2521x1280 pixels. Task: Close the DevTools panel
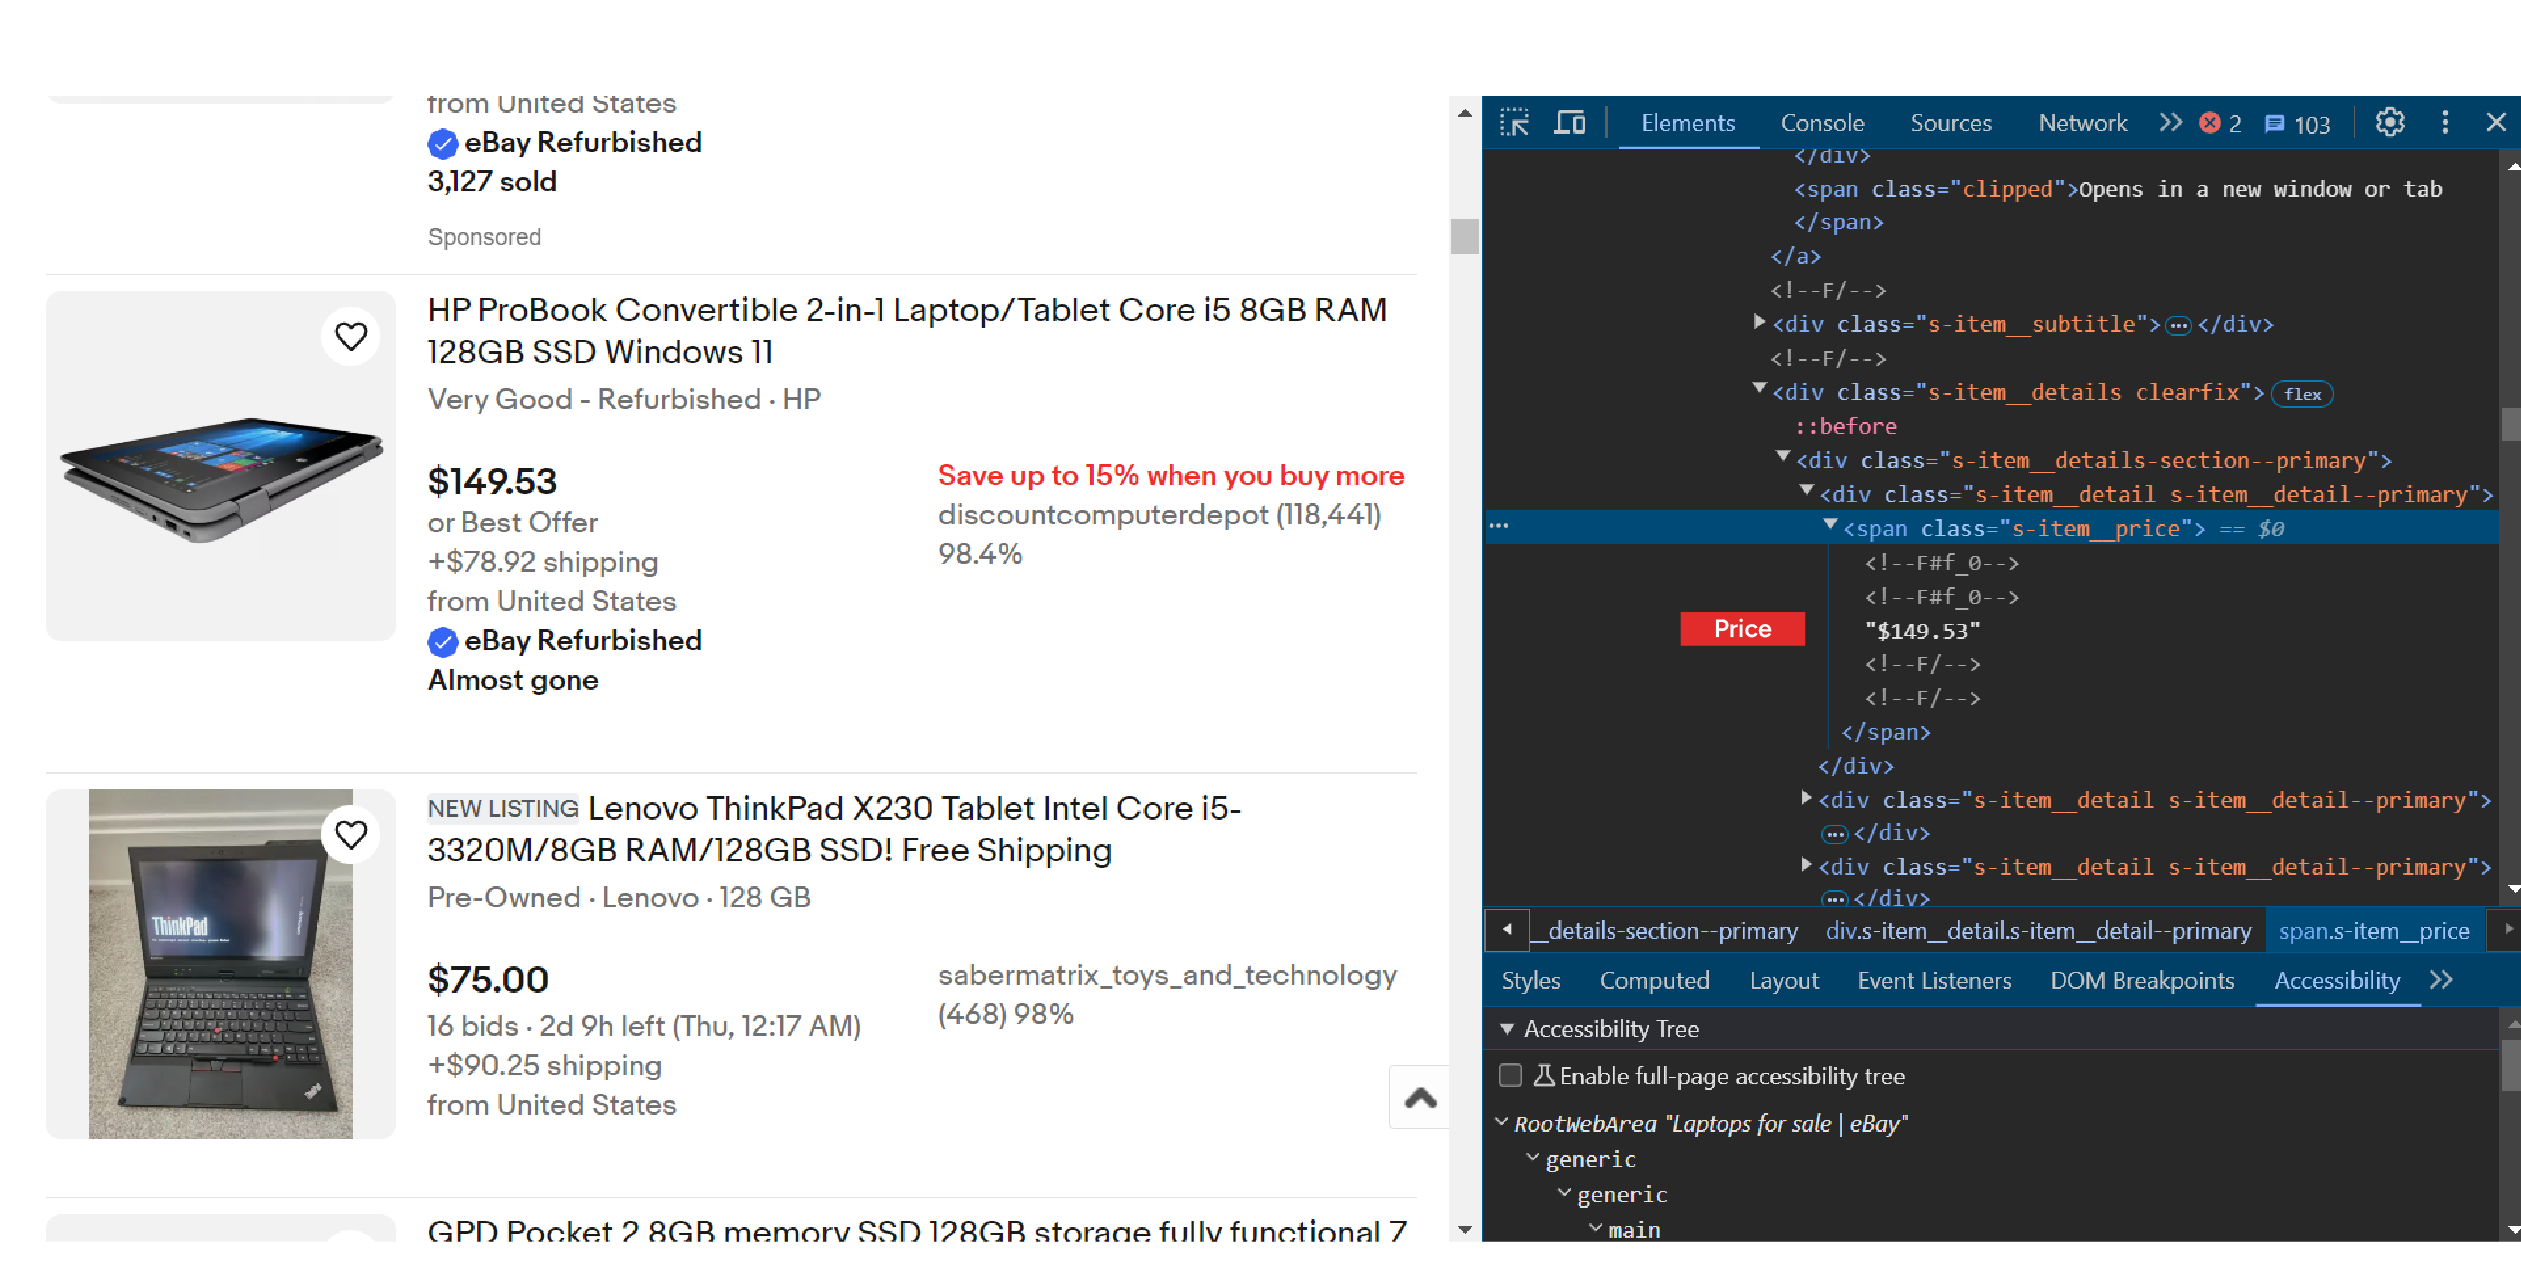click(x=2496, y=123)
